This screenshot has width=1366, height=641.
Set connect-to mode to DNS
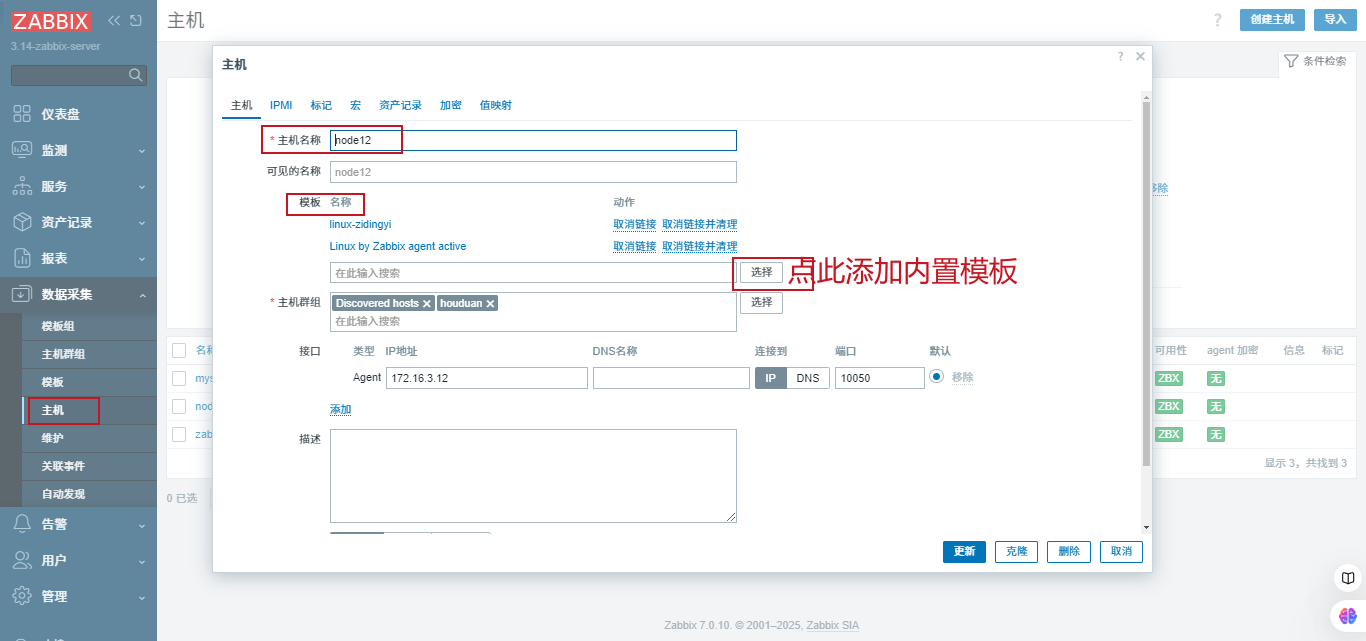pos(808,378)
